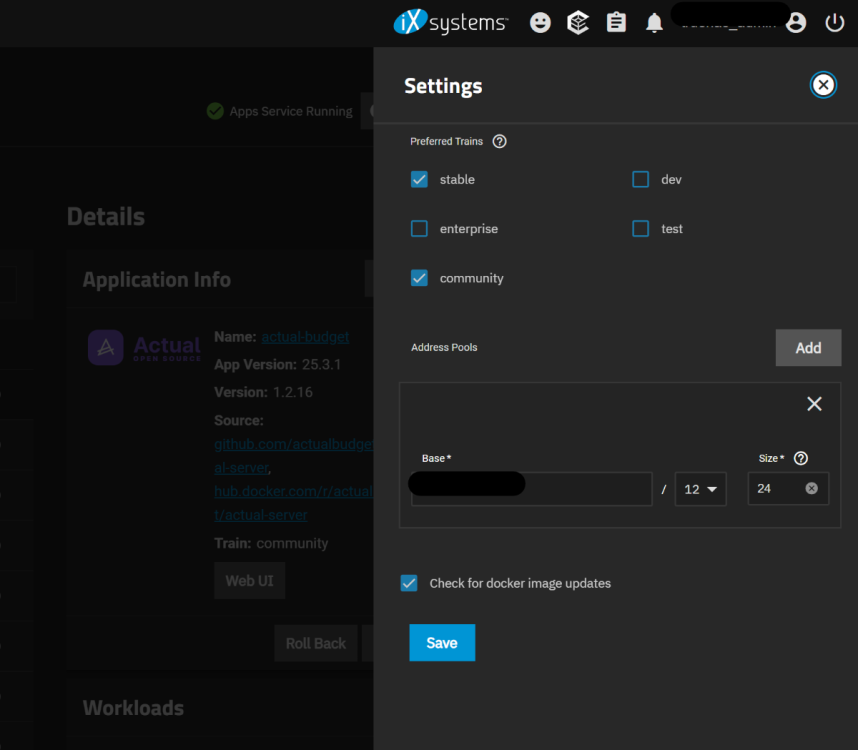Open the user account icon

796,23
